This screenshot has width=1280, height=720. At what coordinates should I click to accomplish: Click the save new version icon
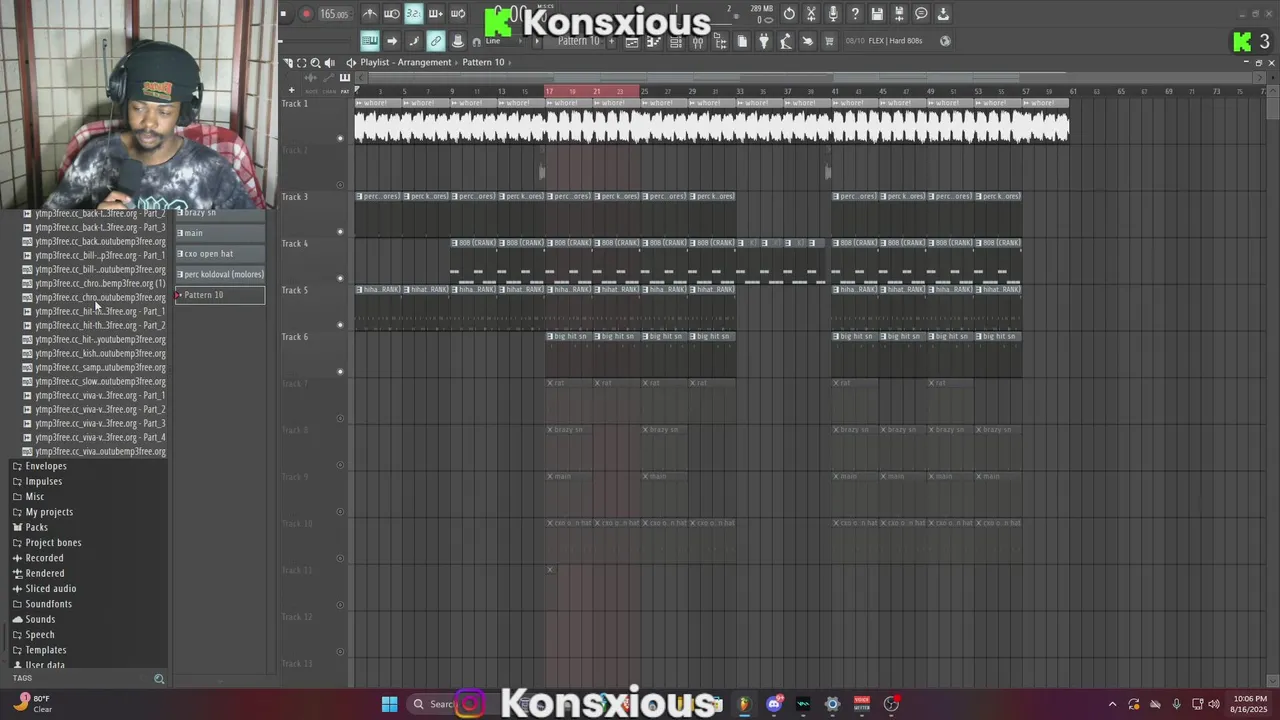(x=899, y=14)
